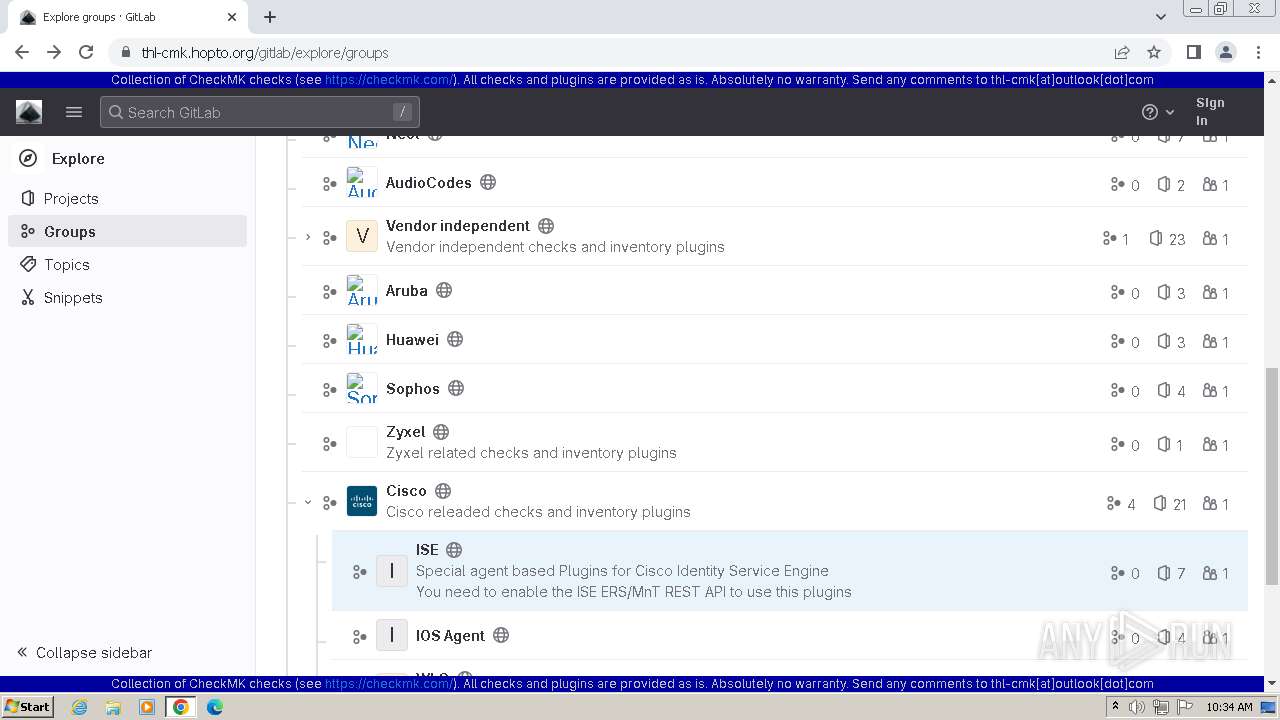Click public globe icon beside Cisco
The height and width of the screenshot is (720, 1280).
[x=443, y=491]
